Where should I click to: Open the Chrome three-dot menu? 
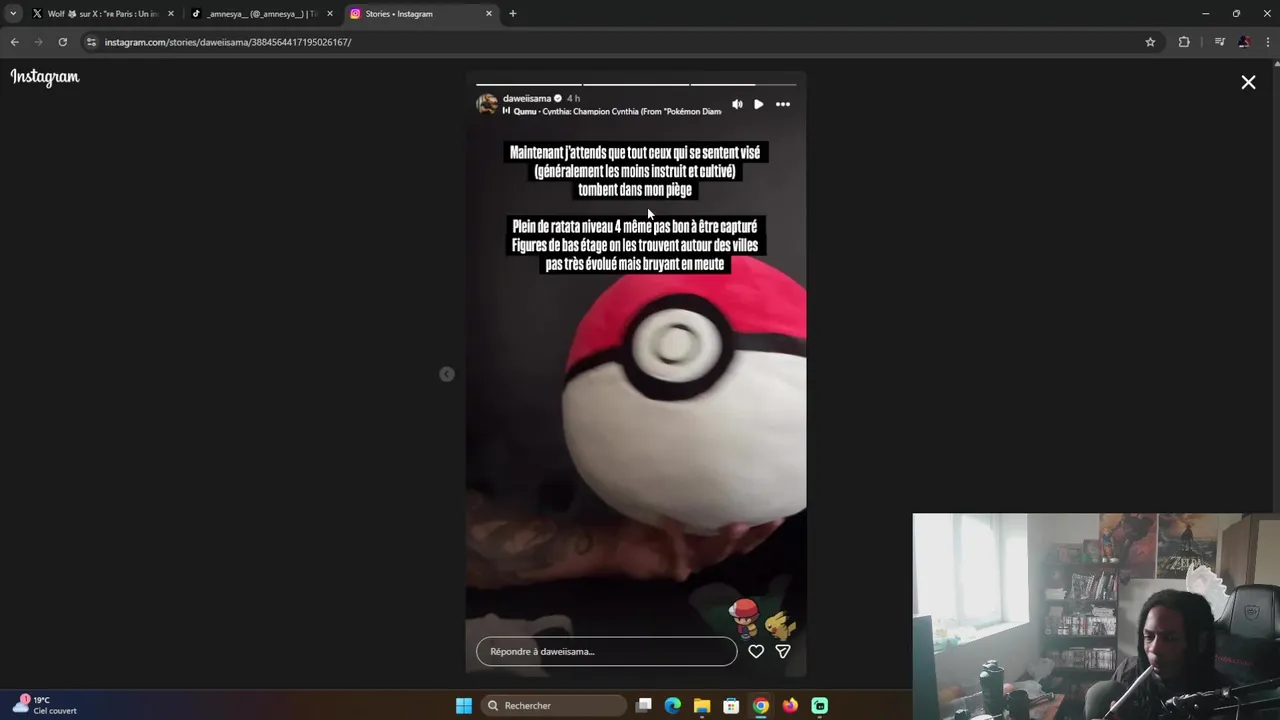tap(1268, 42)
